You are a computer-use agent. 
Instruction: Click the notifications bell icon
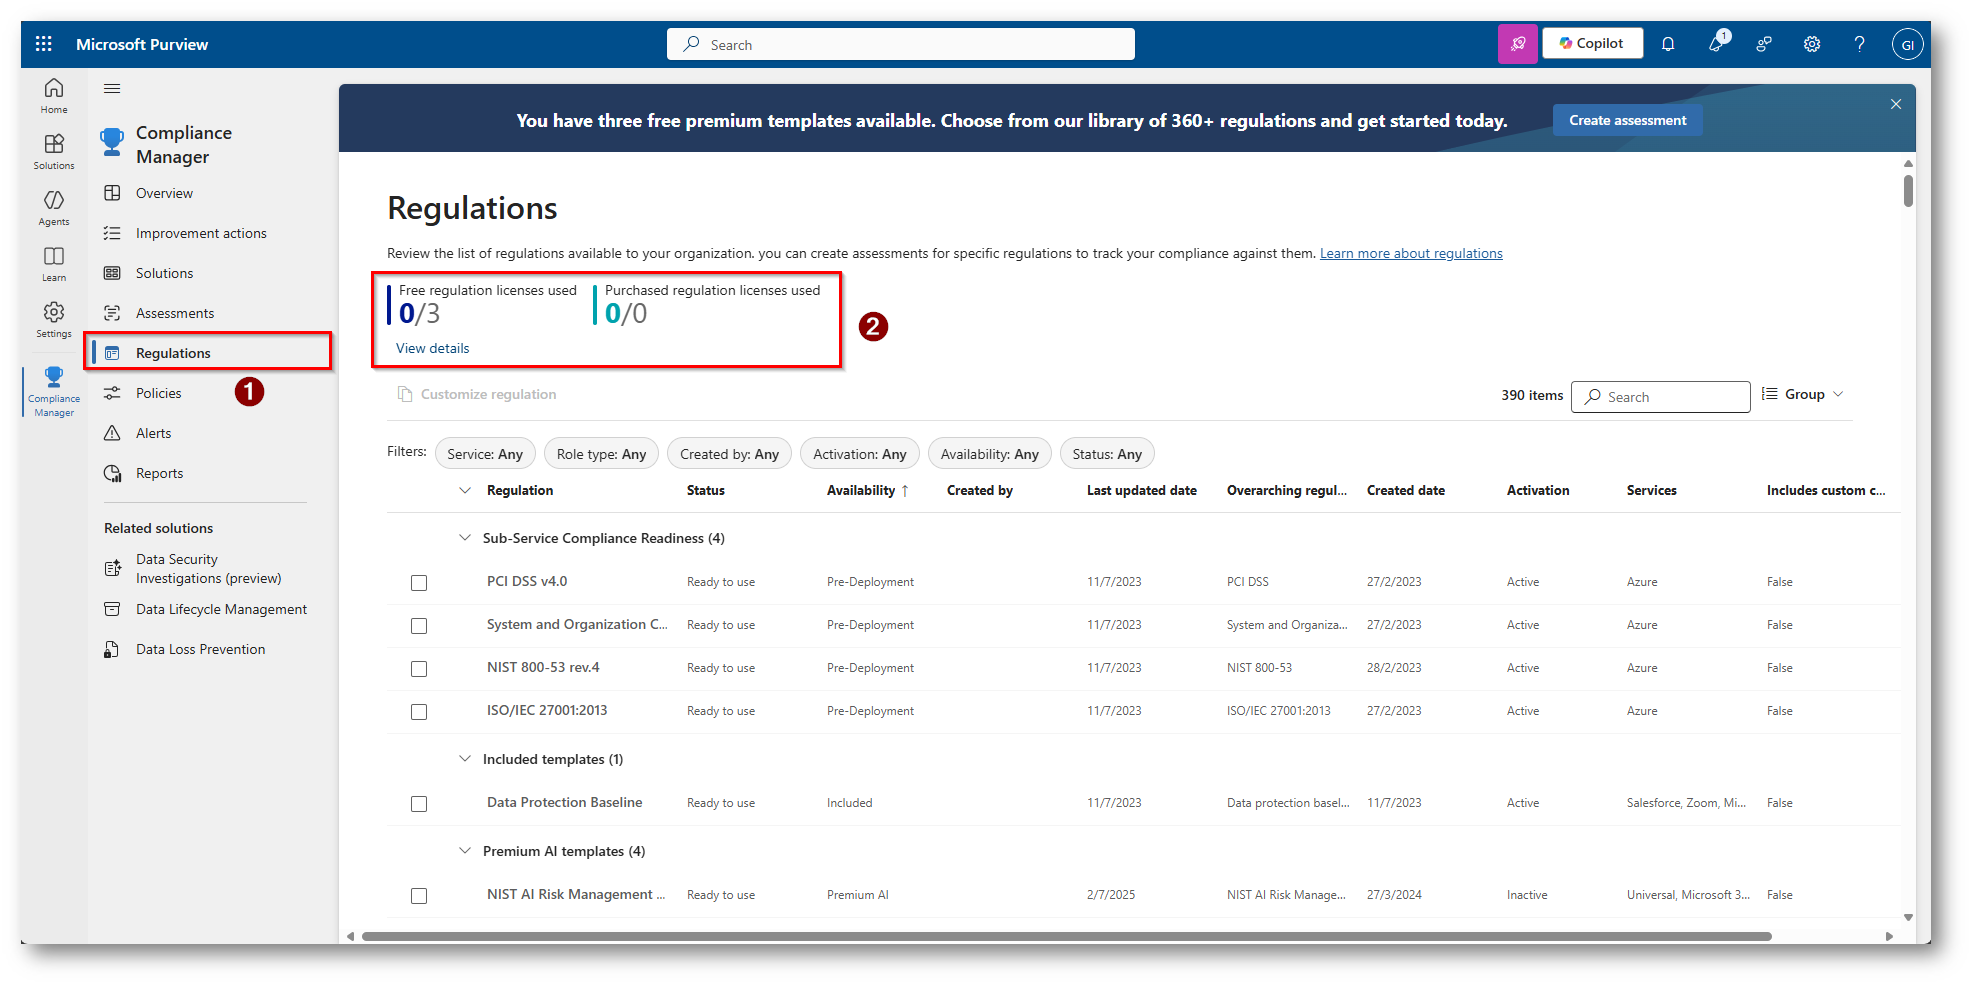pos(1668,44)
